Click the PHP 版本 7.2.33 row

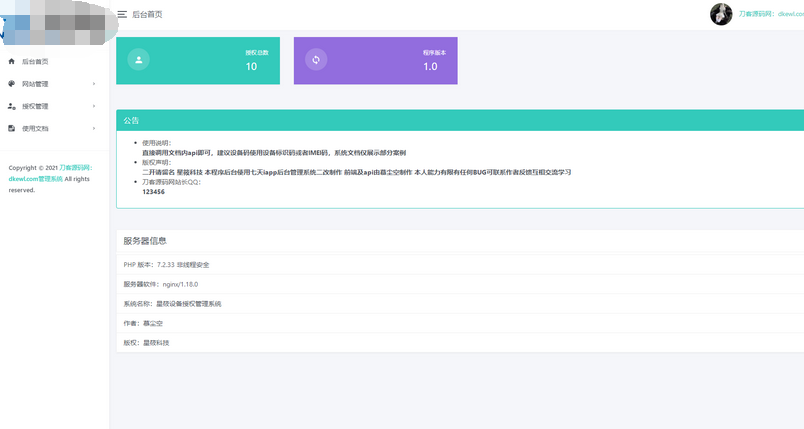pyautogui.click(x=460, y=264)
